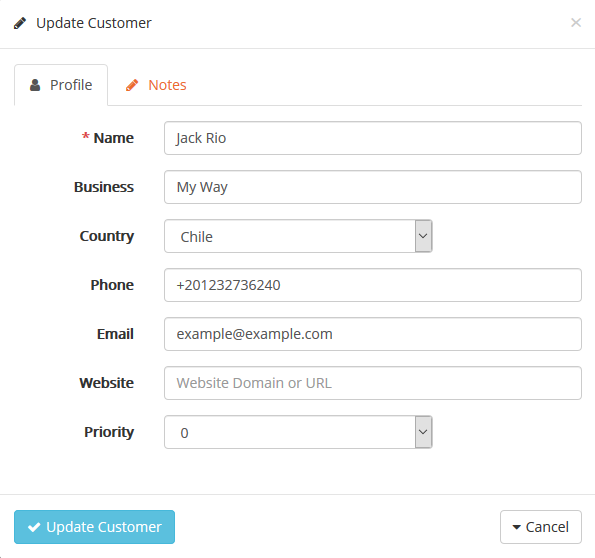Select the Profile tab
Viewport: 595px width, 558px height.
61,85
